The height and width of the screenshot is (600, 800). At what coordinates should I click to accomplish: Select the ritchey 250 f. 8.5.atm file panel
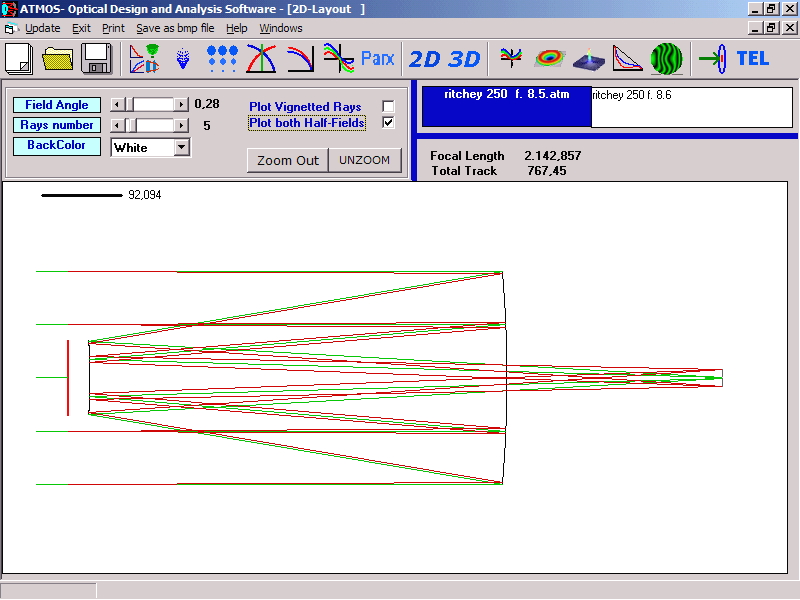click(x=506, y=106)
